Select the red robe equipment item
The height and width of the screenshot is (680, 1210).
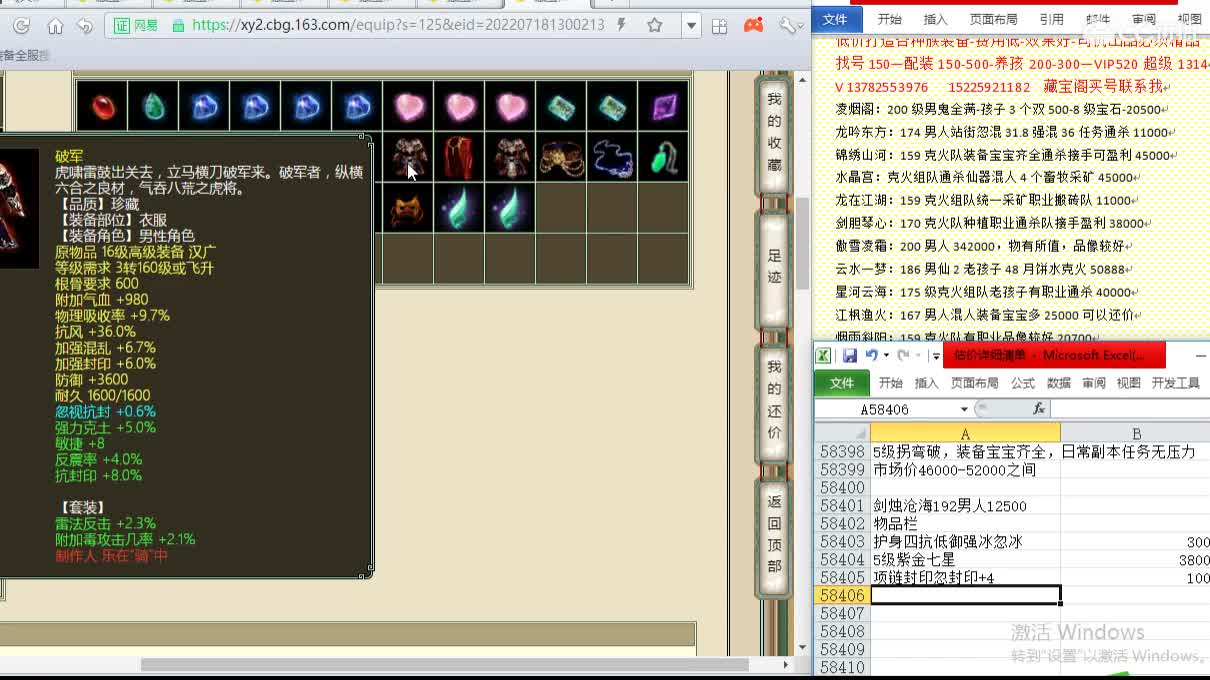pyautogui.click(x=459, y=157)
